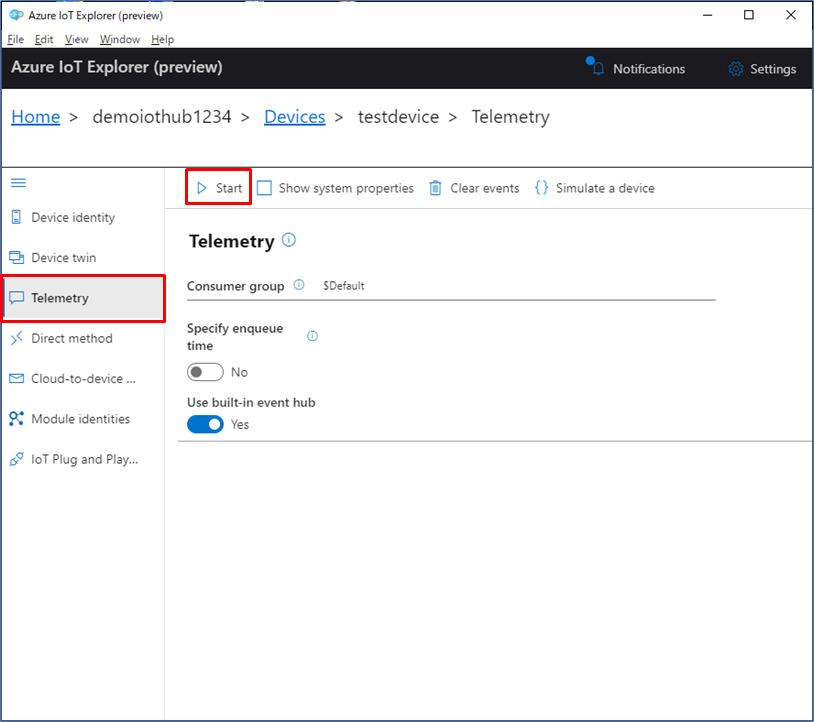Select the Direct method sidebar icon

tap(18, 338)
